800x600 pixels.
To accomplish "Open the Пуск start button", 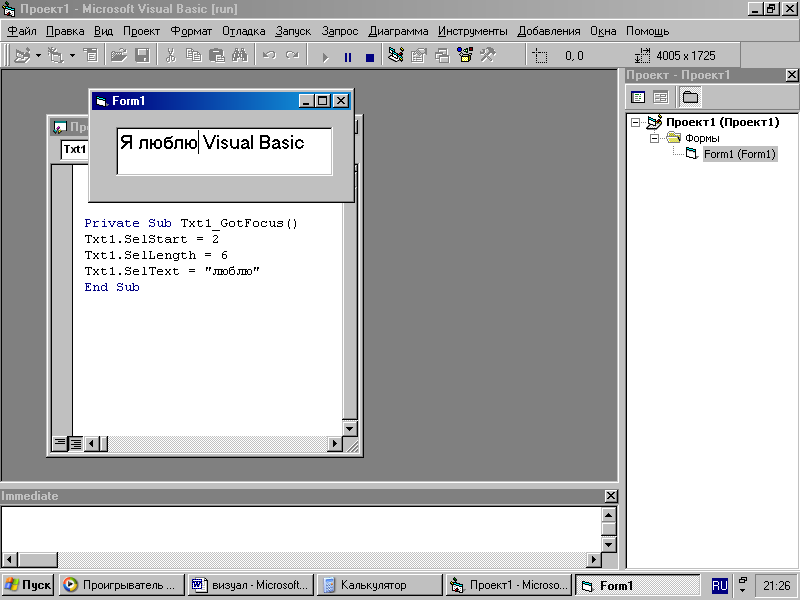I will (x=29, y=585).
